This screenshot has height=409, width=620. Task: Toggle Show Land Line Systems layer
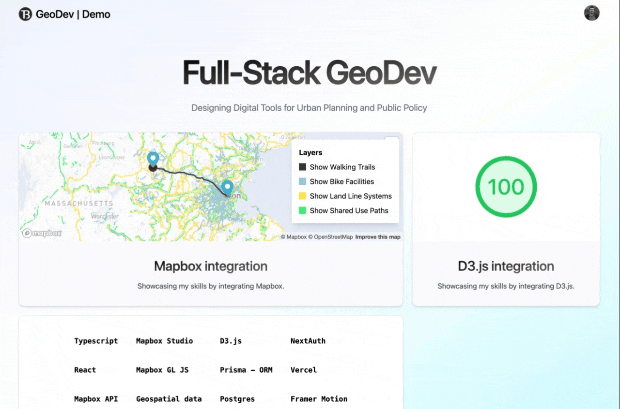(x=345, y=196)
